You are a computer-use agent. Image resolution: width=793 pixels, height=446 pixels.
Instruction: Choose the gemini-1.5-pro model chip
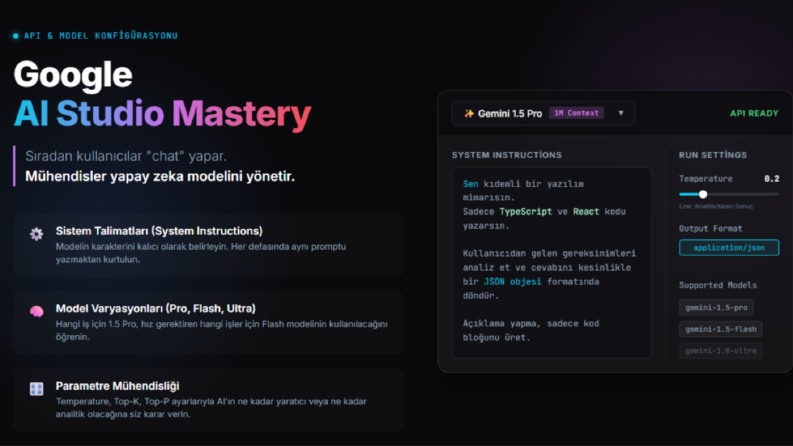pos(716,307)
